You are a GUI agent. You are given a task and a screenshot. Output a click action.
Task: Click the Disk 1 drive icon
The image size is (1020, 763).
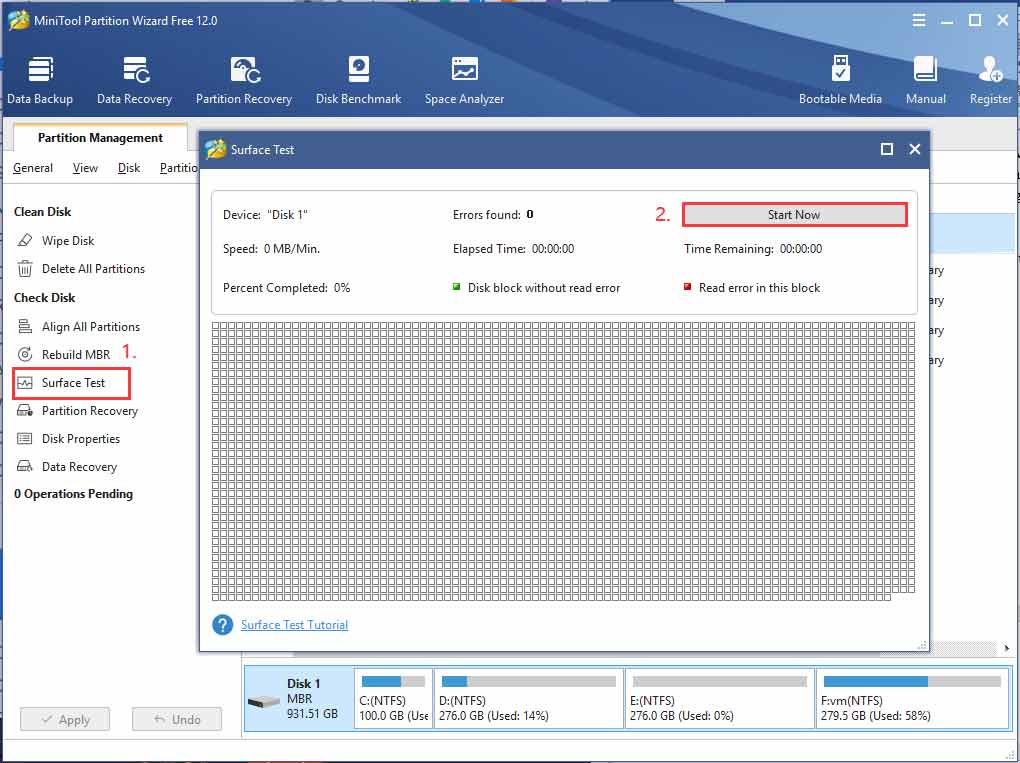pyautogui.click(x=263, y=702)
